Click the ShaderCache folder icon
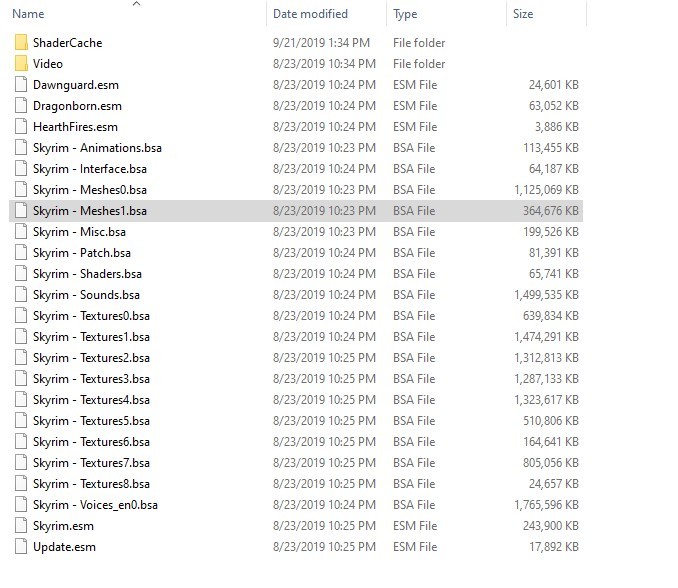678x588 pixels. pyautogui.click(x=21, y=43)
